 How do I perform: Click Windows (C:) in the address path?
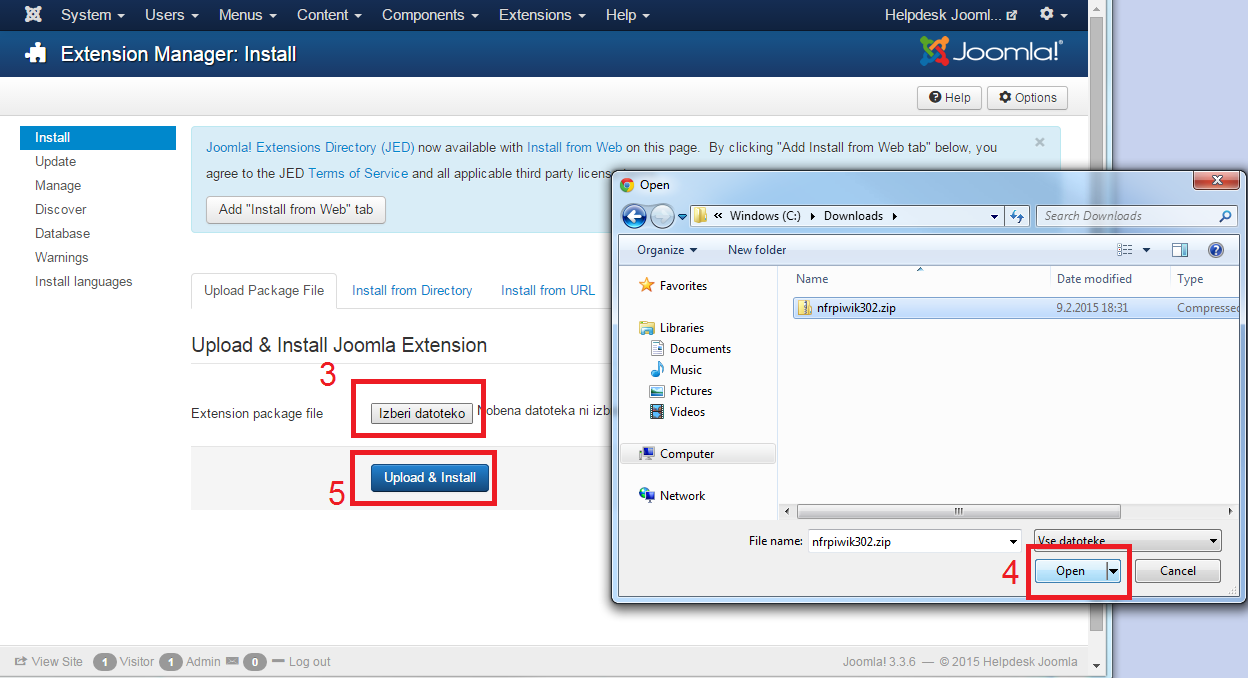click(x=765, y=216)
